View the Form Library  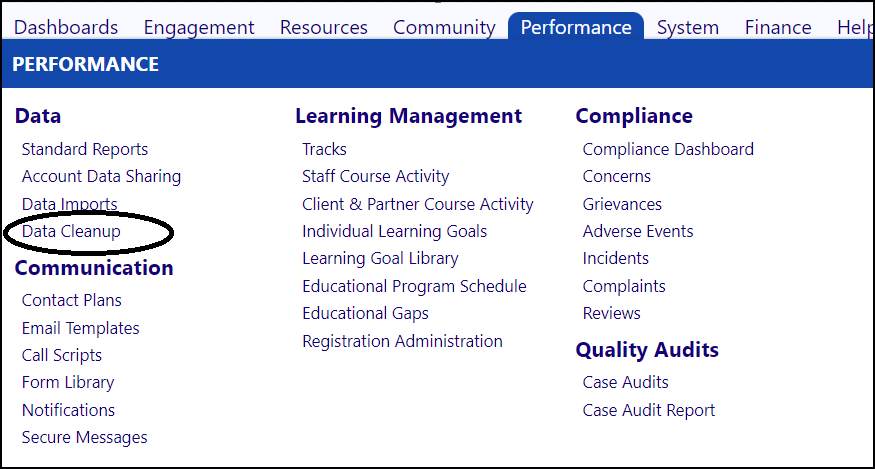point(68,382)
